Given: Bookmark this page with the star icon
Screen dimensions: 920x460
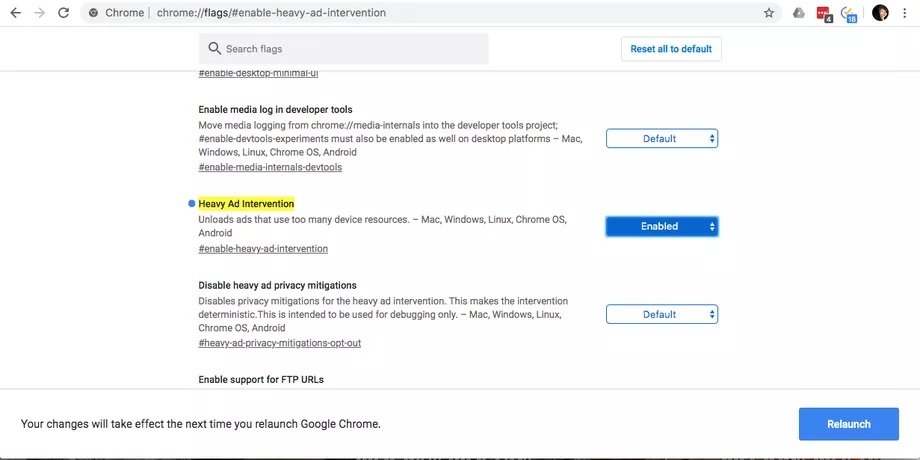Looking at the screenshot, I should click(x=769, y=13).
